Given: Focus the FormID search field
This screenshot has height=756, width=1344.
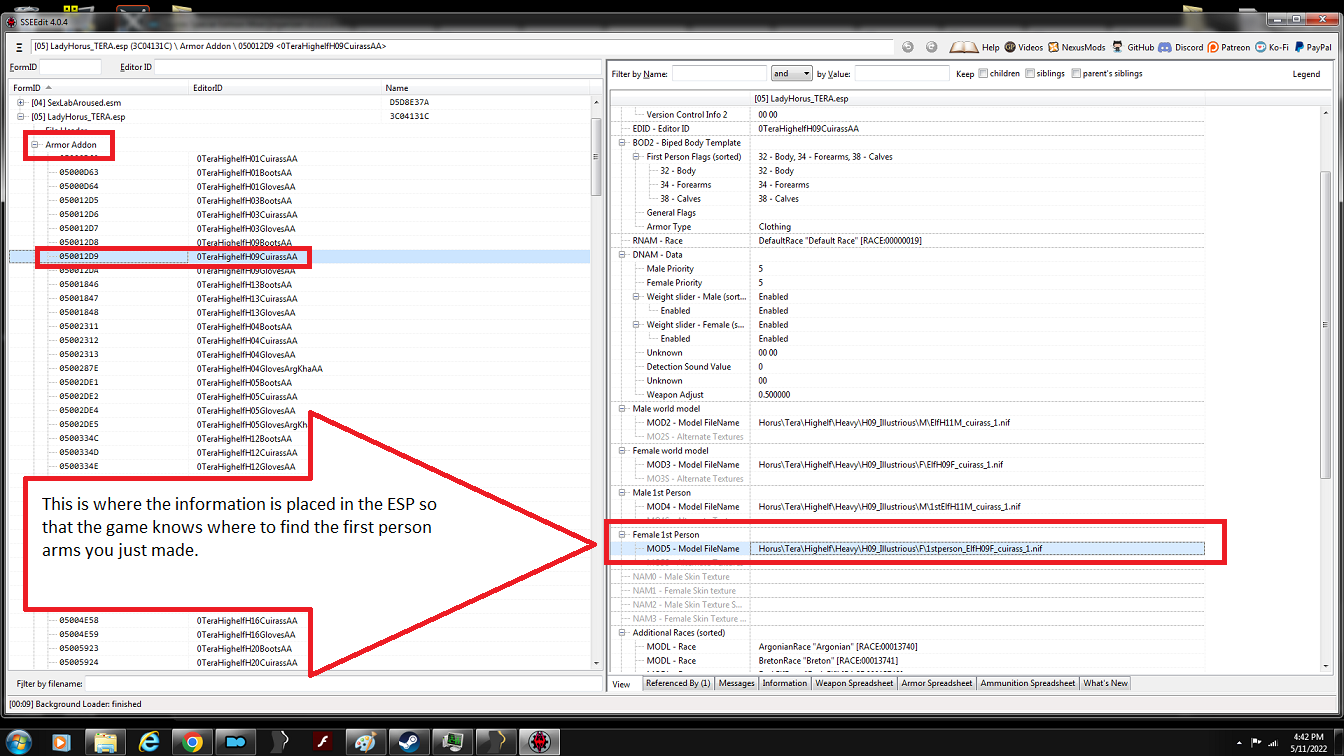Looking at the screenshot, I should [70, 67].
